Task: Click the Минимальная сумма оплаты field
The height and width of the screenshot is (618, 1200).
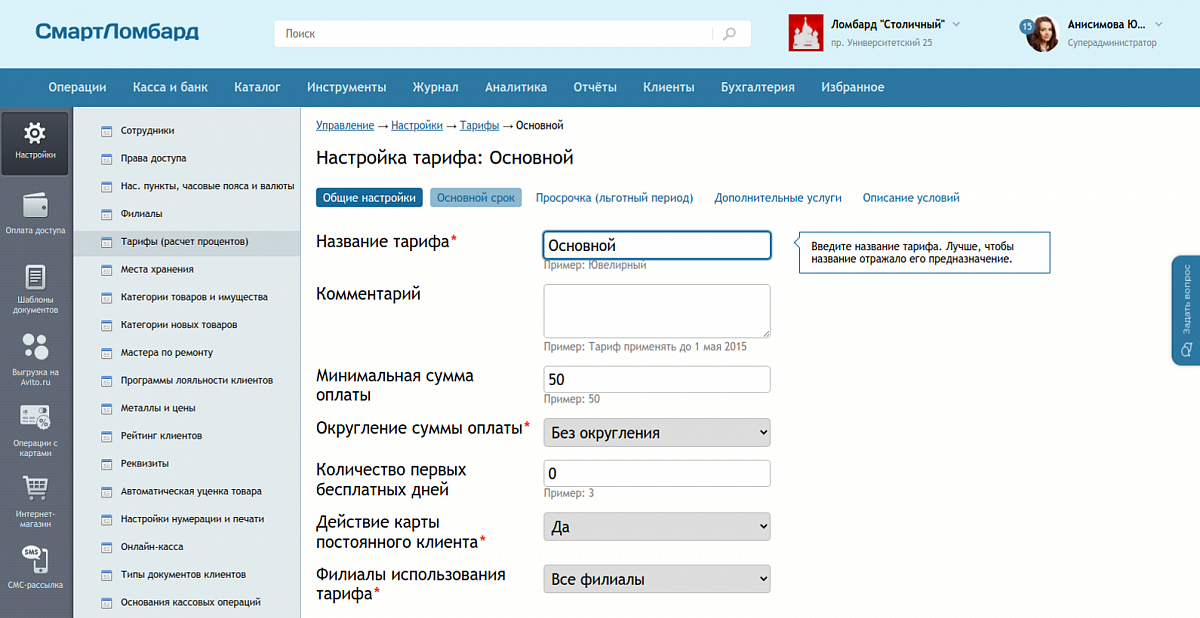Action: (x=657, y=379)
